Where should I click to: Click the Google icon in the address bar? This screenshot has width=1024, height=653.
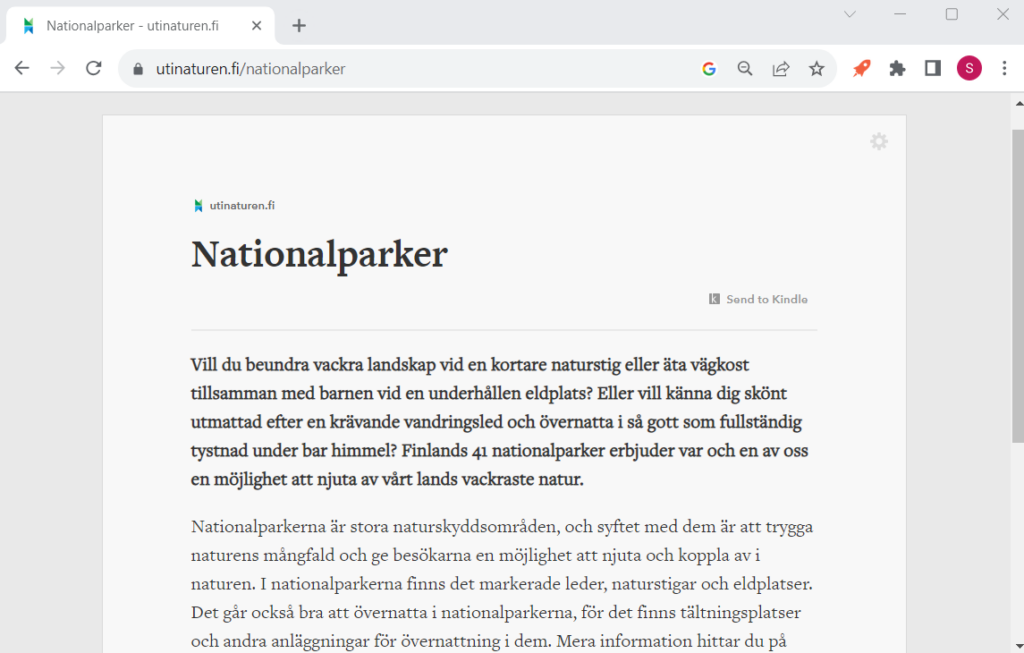[x=709, y=69]
